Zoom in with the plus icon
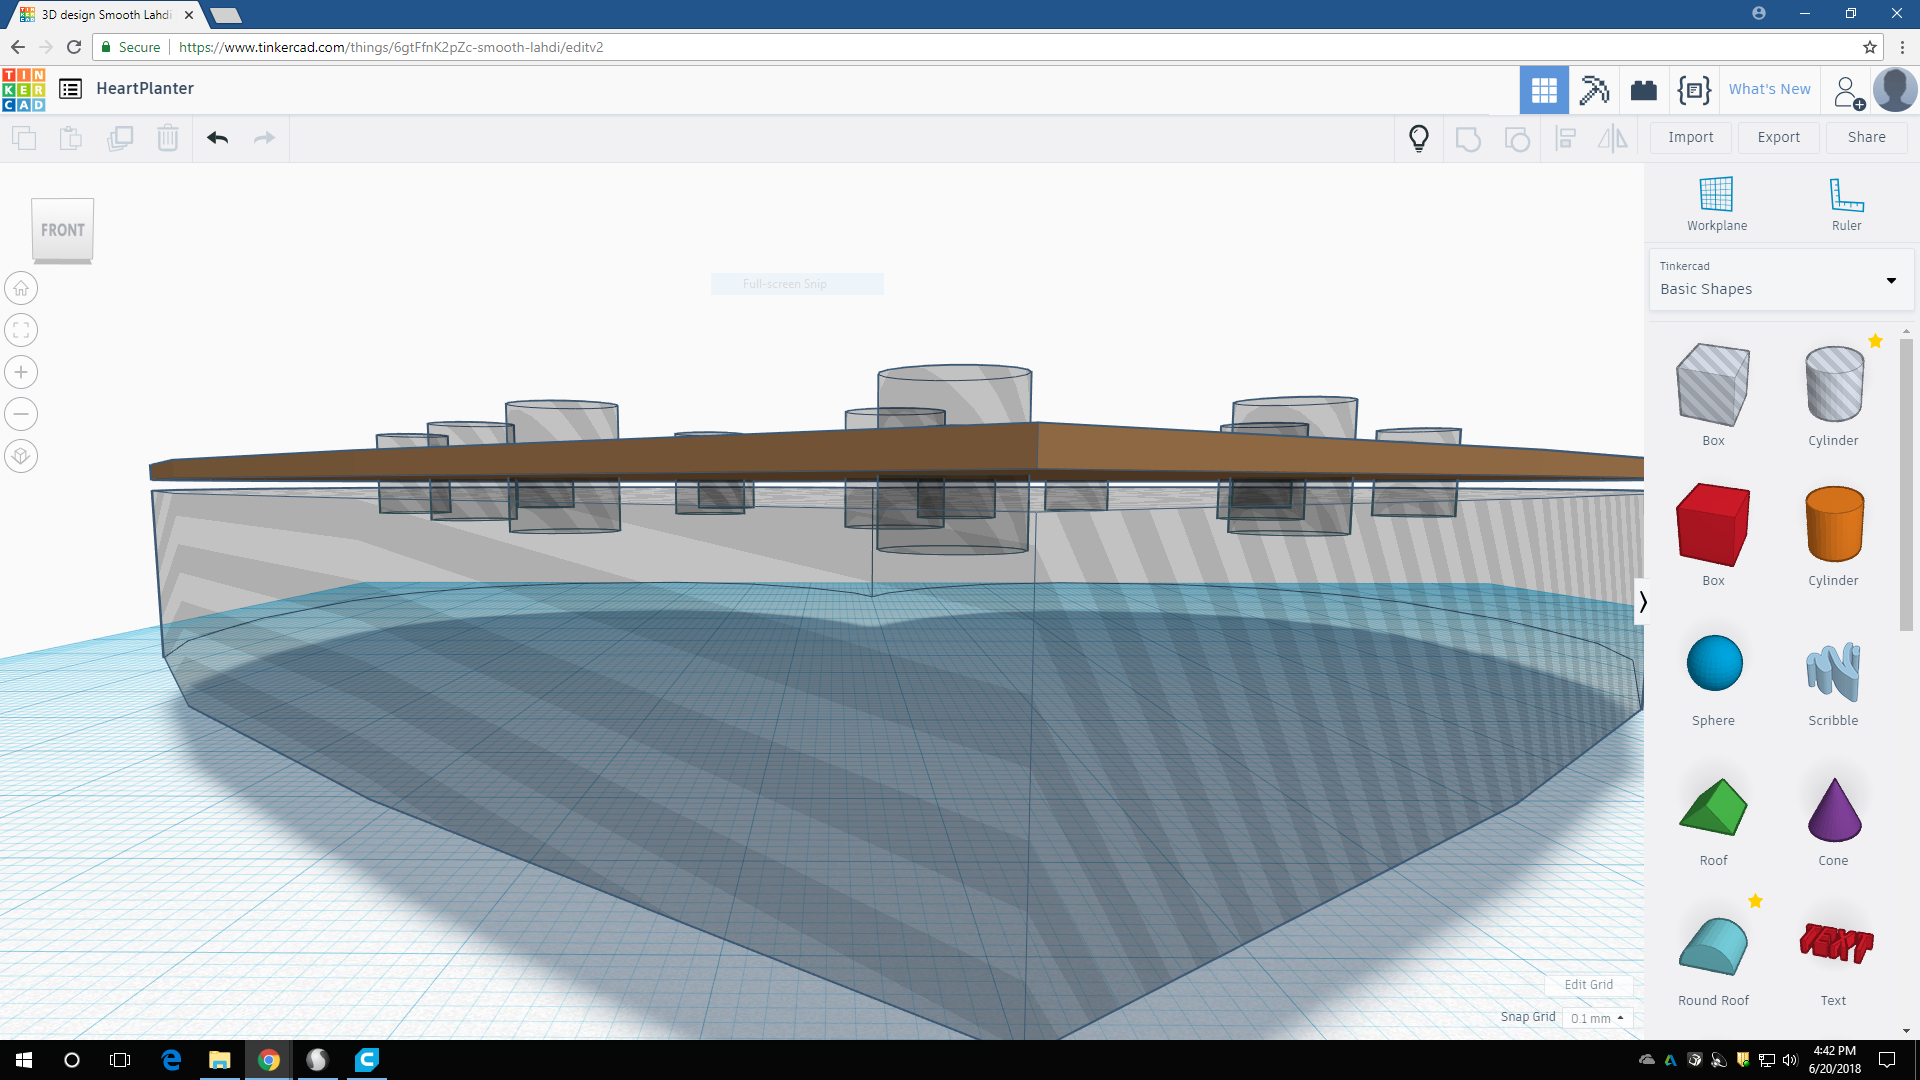This screenshot has height=1080, width=1920. pos(21,372)
